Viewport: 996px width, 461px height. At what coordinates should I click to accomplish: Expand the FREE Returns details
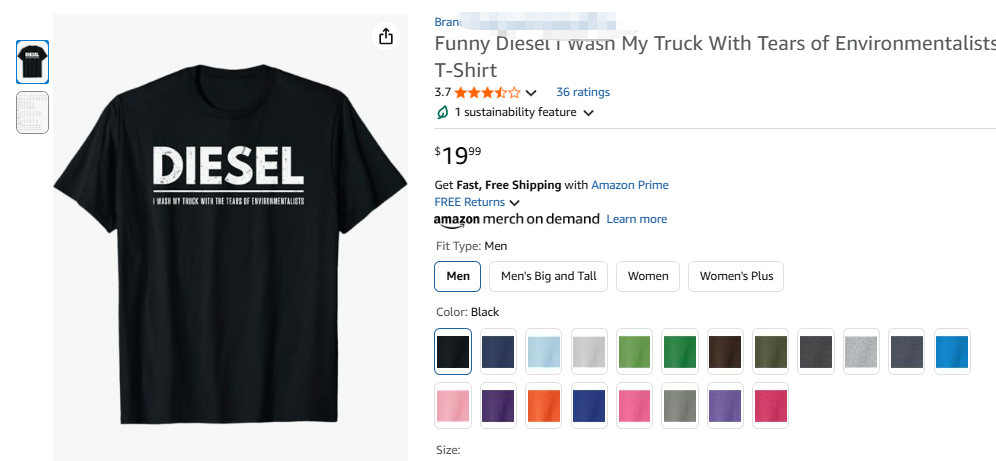pyautogui.click(x=514, y=203)
